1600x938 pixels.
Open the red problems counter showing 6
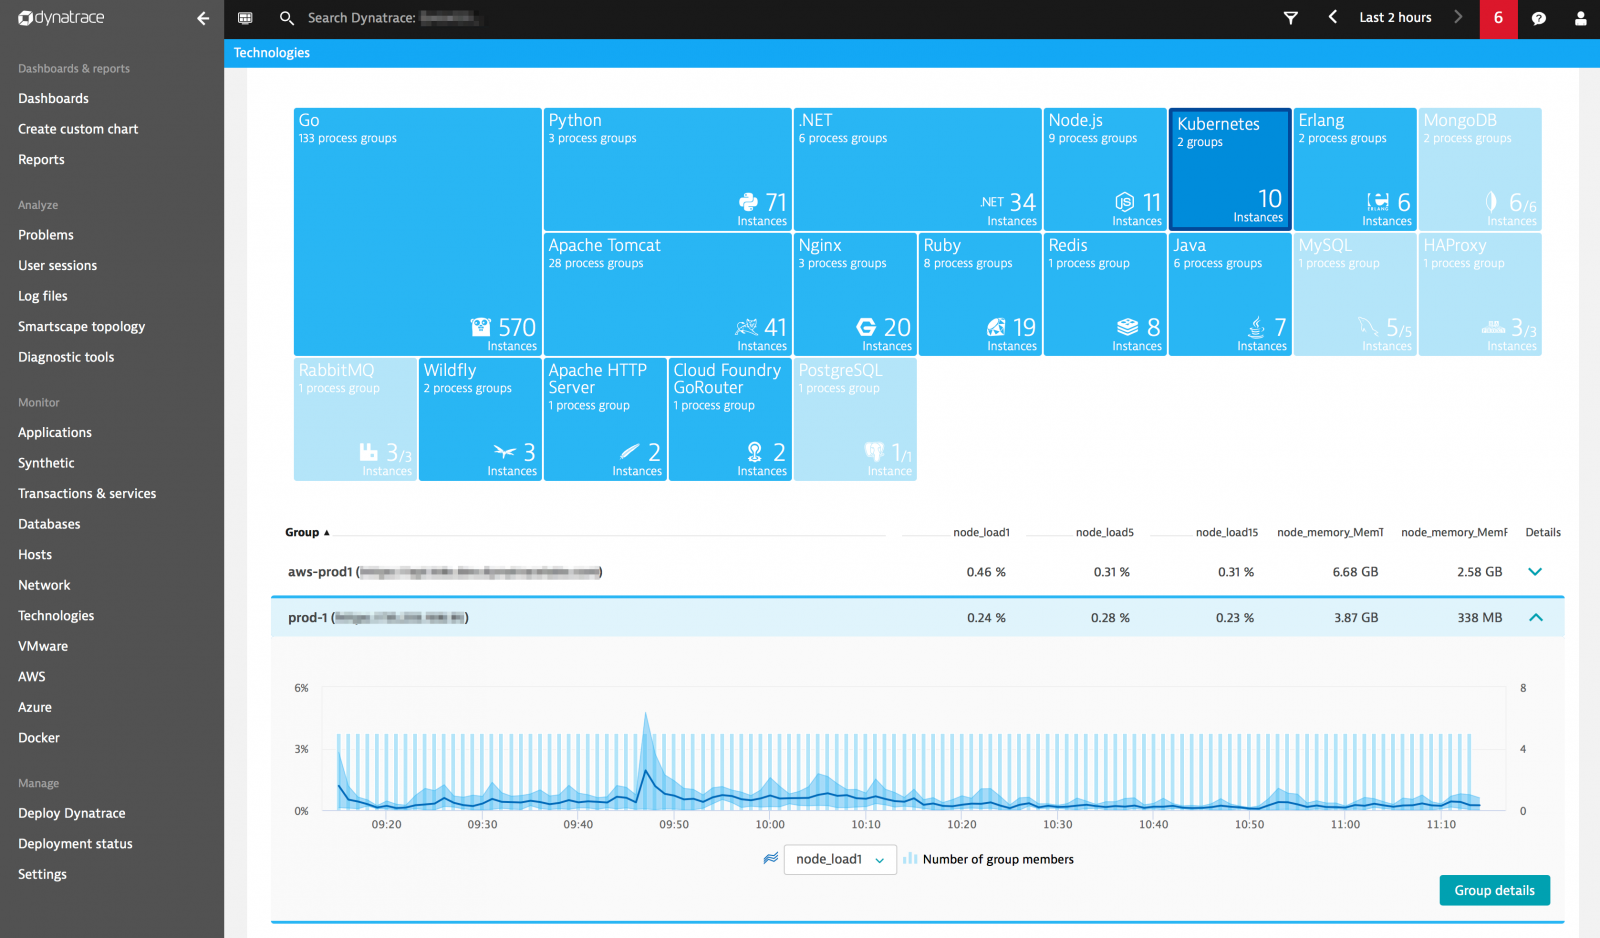coord(1498,18)
